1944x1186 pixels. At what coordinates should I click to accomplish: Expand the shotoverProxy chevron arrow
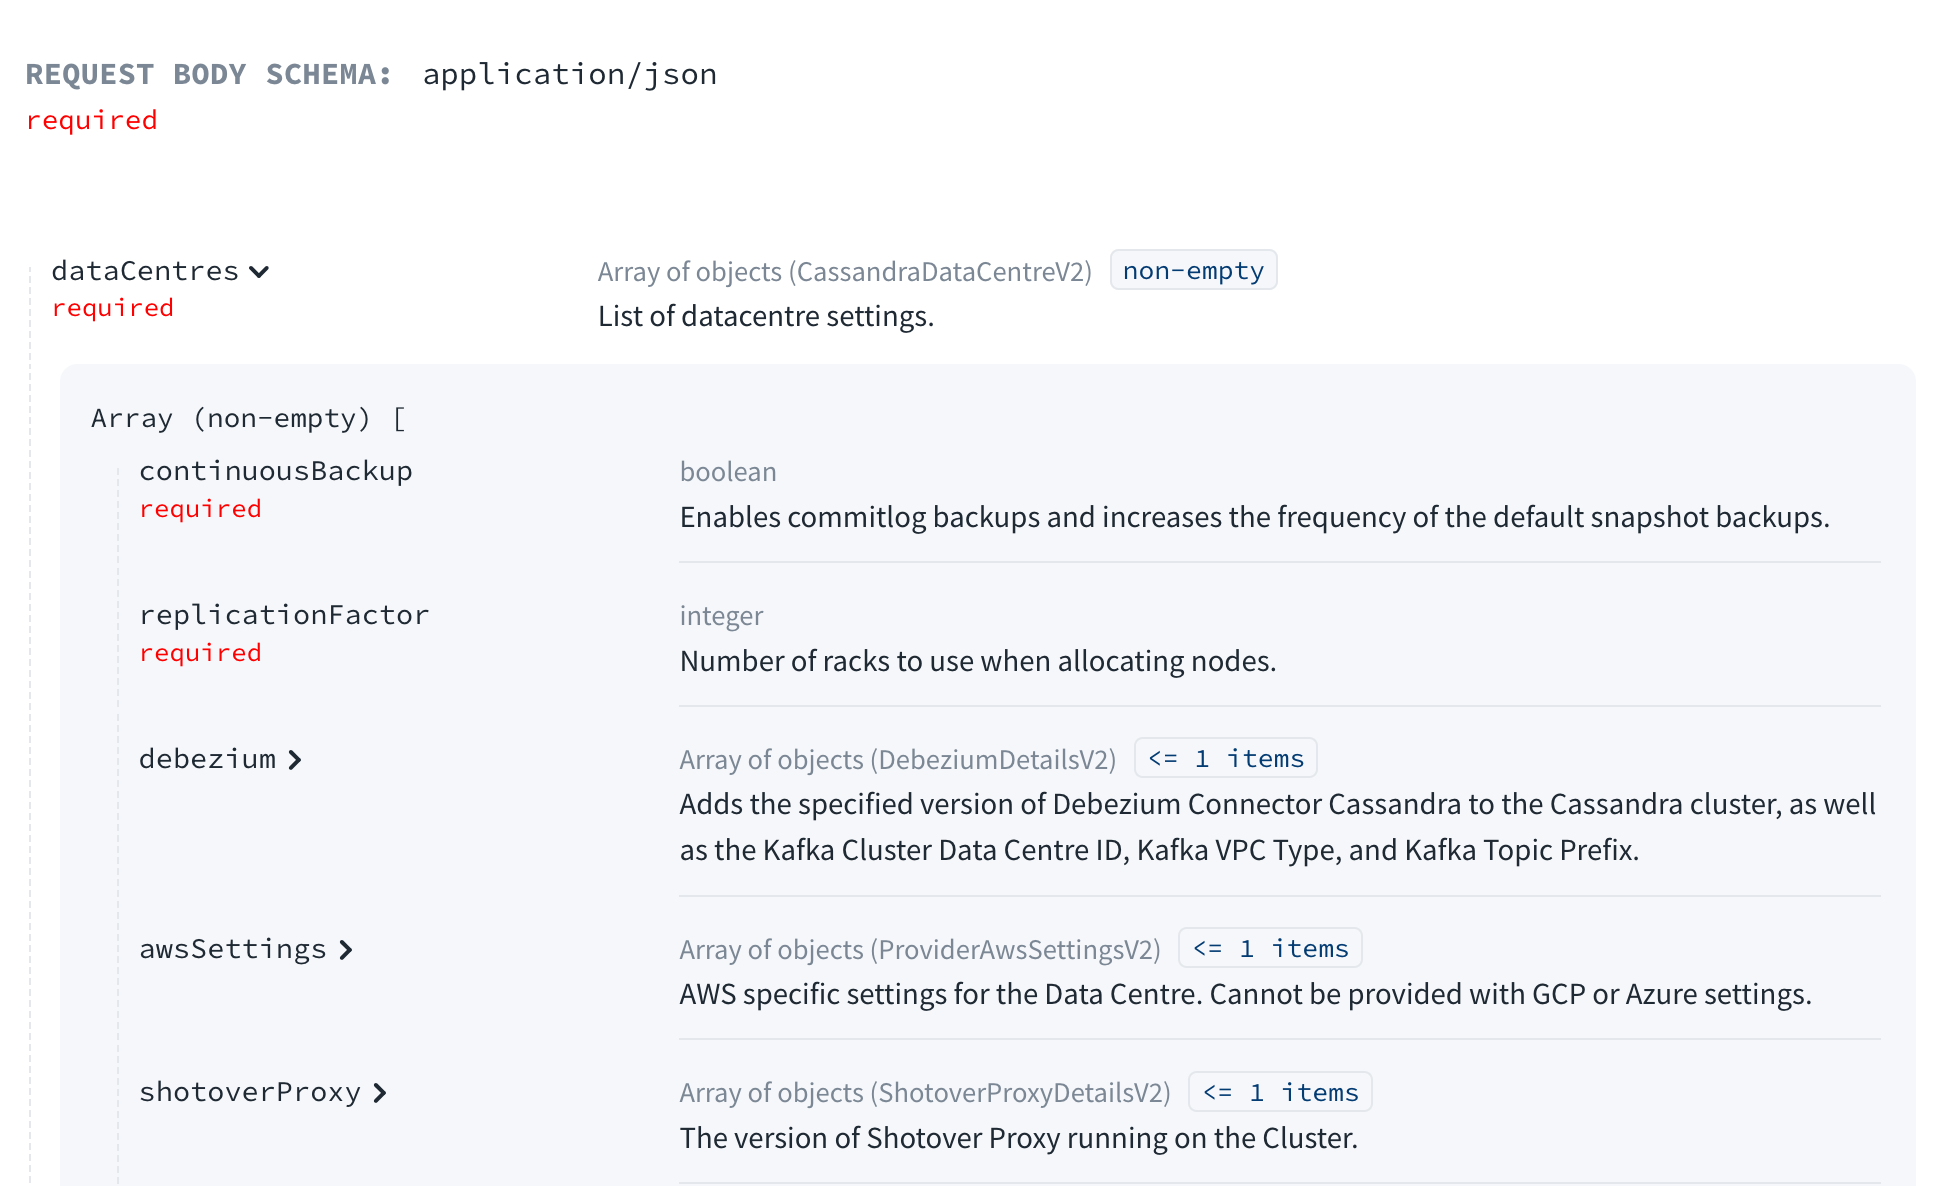pos(380,1093)
